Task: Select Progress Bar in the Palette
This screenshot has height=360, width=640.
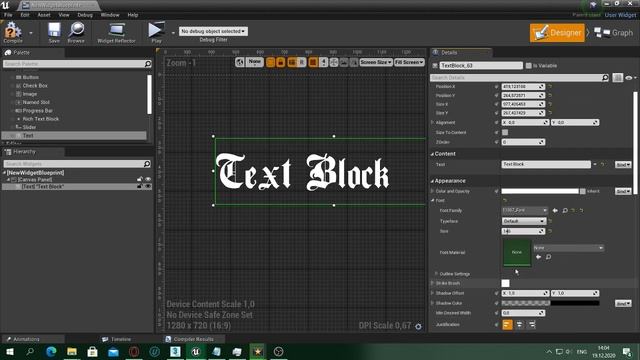Action: click(x=38, y=111)
